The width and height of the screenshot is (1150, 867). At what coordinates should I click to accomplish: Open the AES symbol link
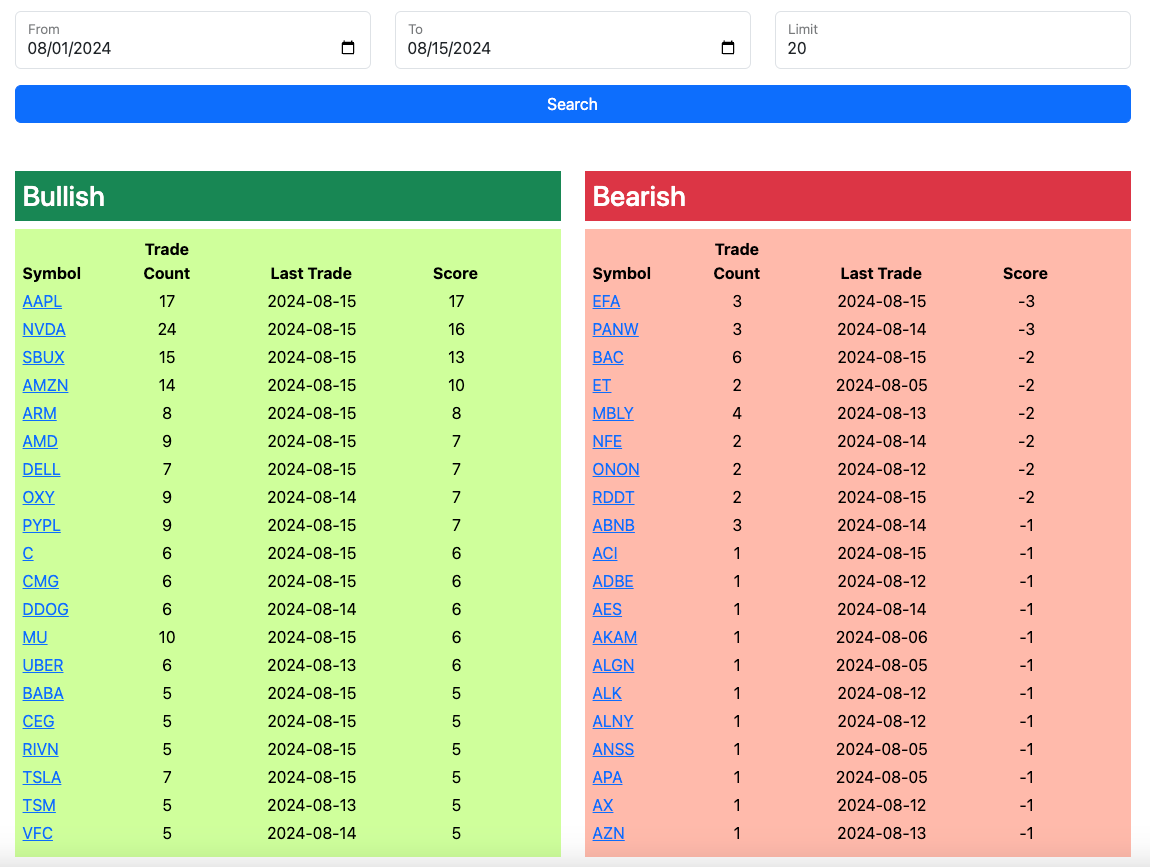coord(607,610)
